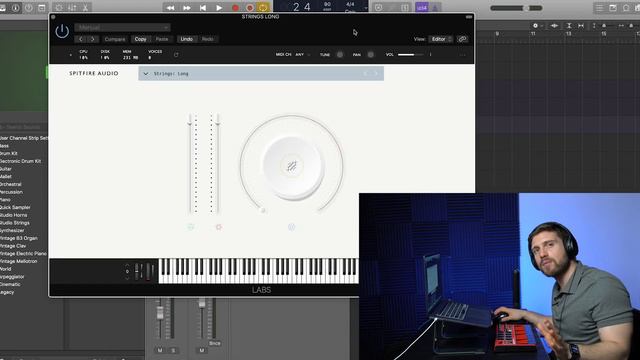640x360 pixels.
Task: Click the PAN knob
Action: [371, 54]
